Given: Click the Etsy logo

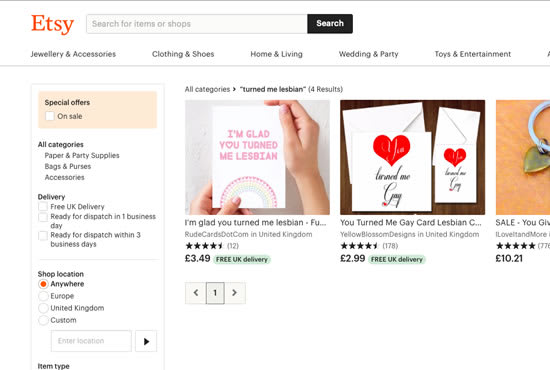Looking at the screenshot, I should coord(53,24).
